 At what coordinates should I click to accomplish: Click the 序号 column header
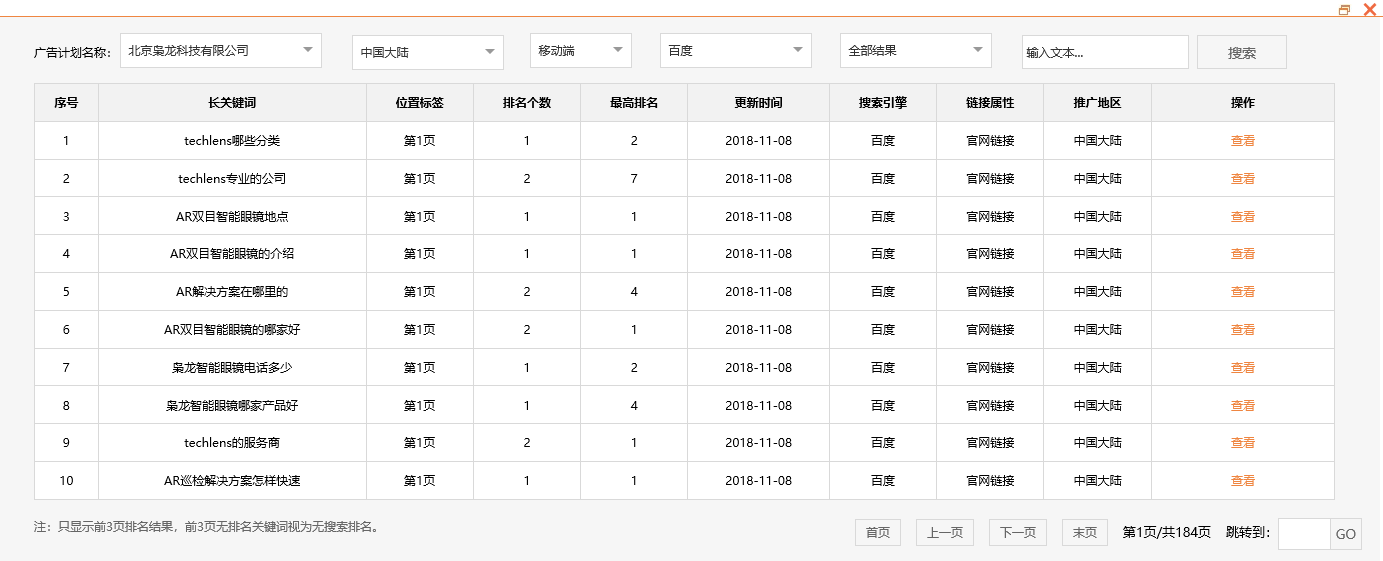(x=66, y=103)
